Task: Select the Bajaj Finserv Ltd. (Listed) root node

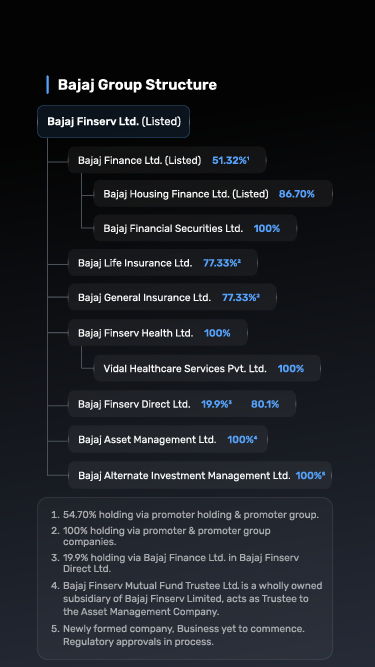Action: pyautogui.click(x=114, y=122)
